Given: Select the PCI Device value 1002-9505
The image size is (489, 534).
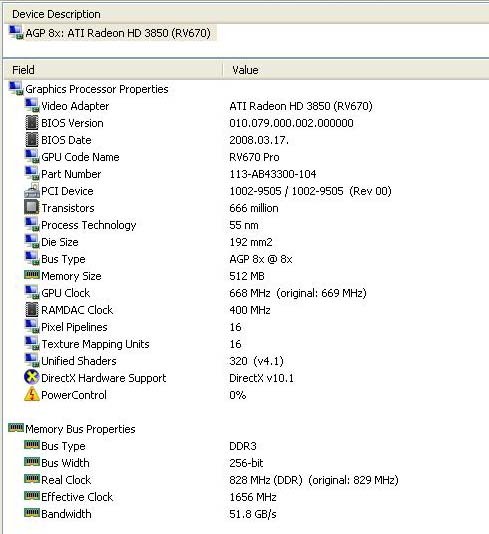Looking at the screenshot, I should (x=310, y=191).
